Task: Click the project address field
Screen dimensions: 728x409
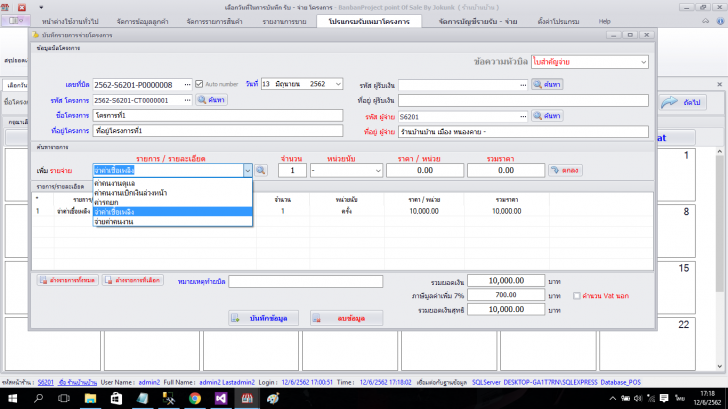Action: pos(218,130)
